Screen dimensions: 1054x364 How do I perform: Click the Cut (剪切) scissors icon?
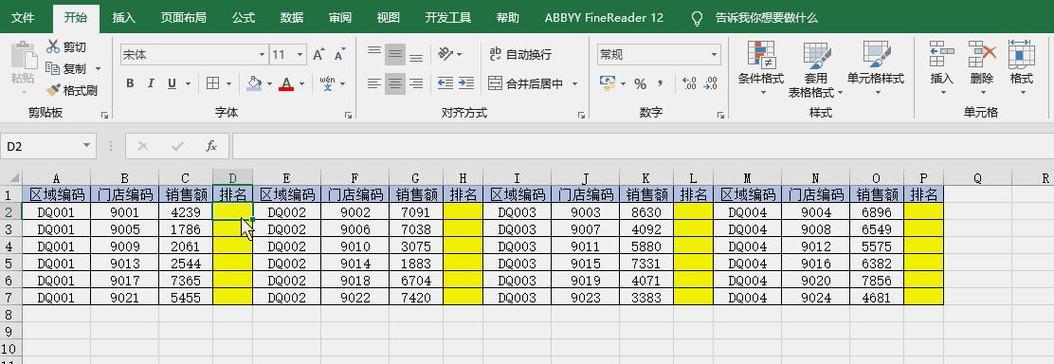[53, 47]
